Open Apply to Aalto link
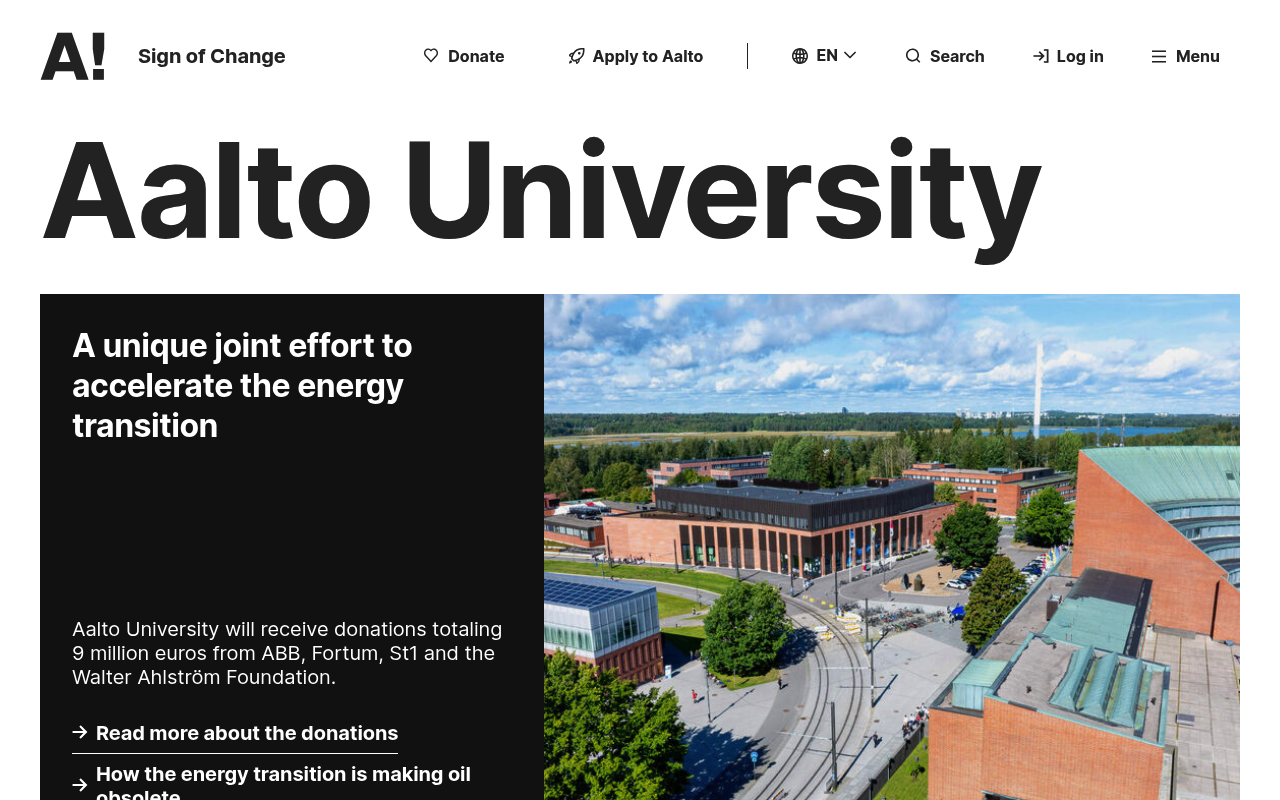The width and height of the screenshot is (1280, 800). coord(648,56)
